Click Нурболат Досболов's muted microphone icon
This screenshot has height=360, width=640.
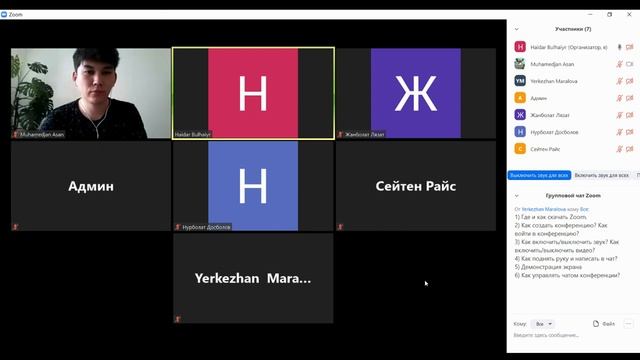point(619,132)
